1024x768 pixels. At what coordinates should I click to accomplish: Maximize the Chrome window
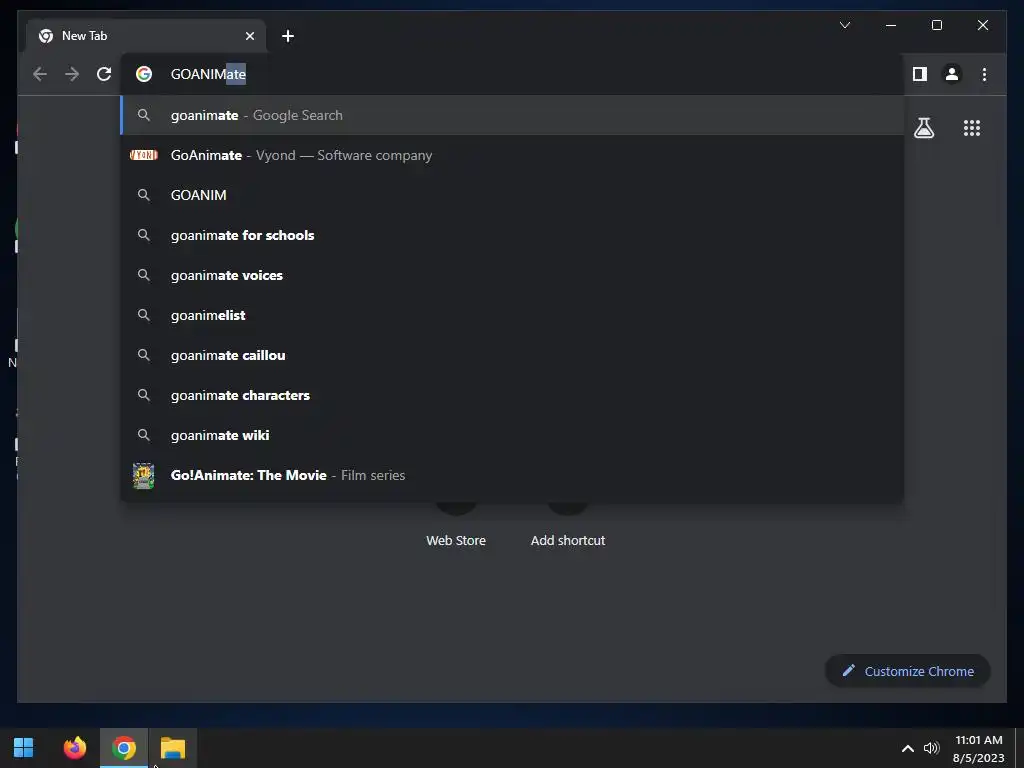(936, 25)
